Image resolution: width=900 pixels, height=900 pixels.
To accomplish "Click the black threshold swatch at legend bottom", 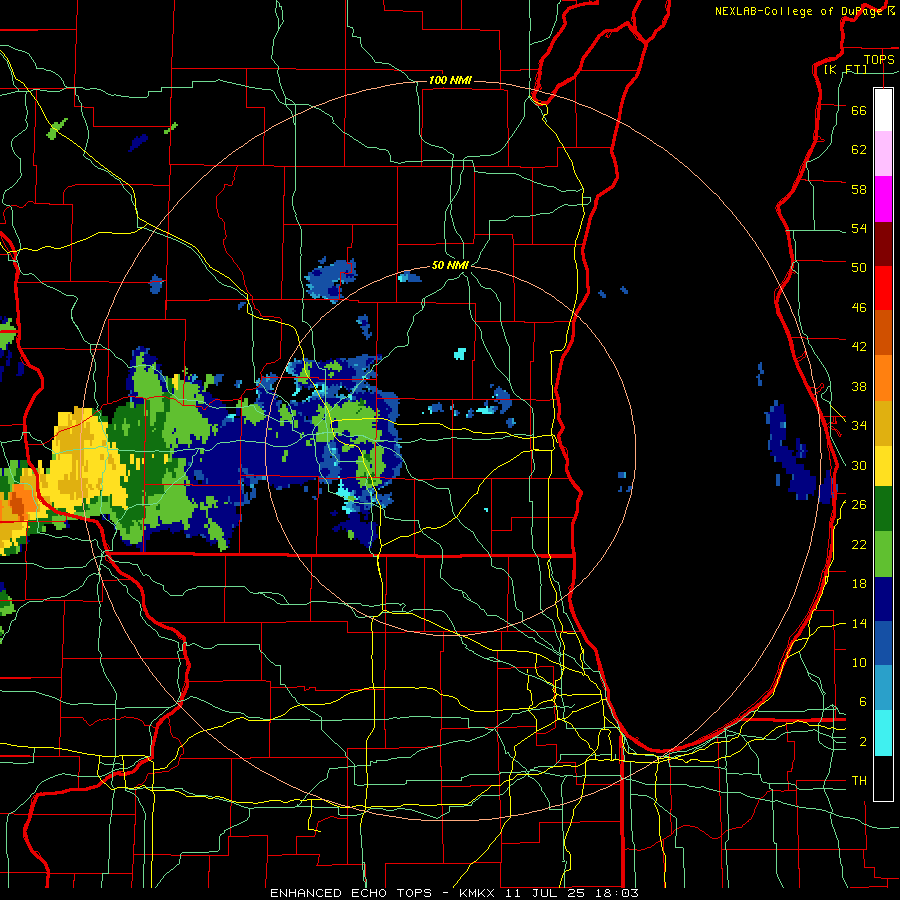I will [x=883, y=778].
